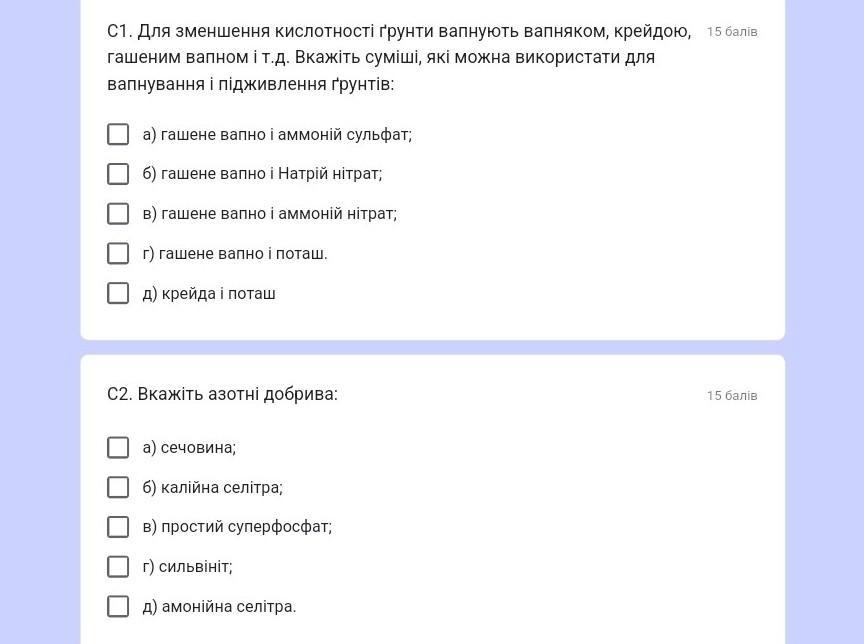
Task: Check the box for 'калійна селітра'
Action: [x=118, y=487]
